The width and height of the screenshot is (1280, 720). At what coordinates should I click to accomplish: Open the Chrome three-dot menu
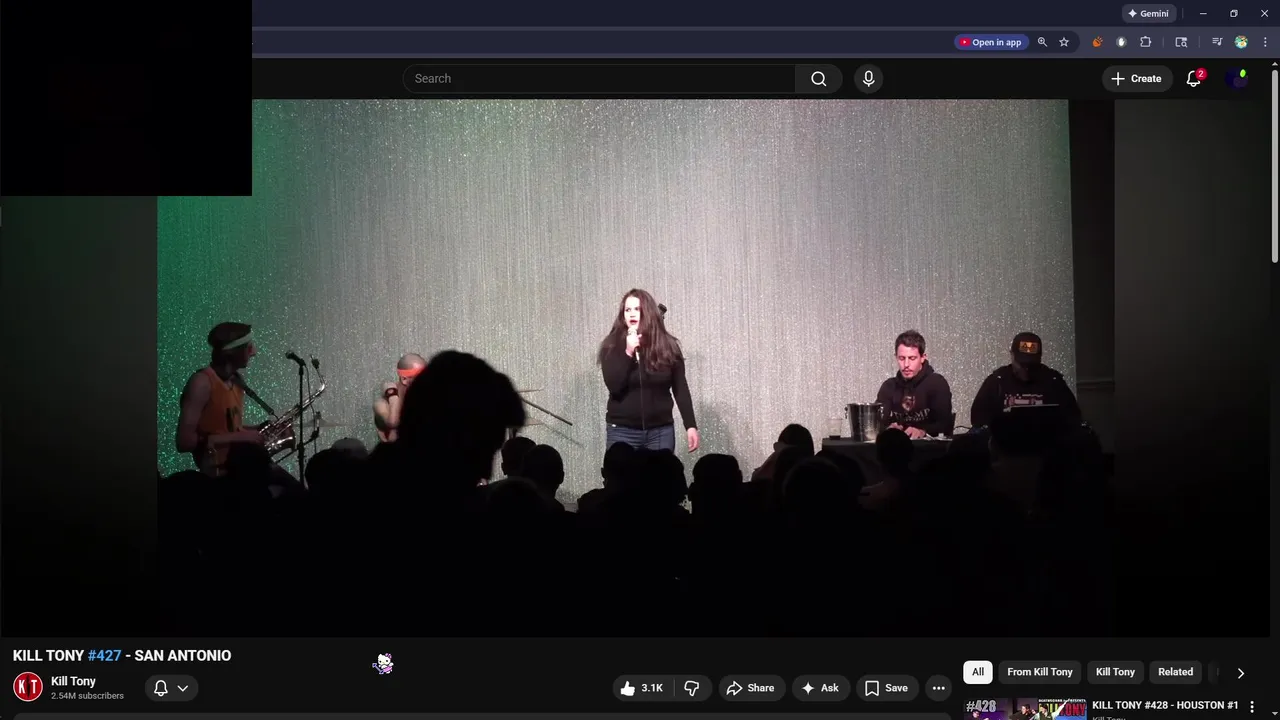tap(1265, 42)
